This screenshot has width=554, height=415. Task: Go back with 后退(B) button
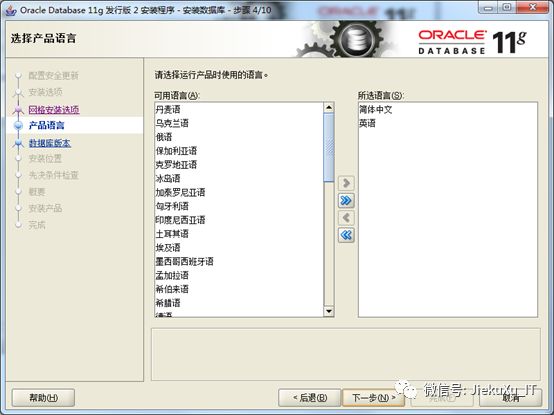[x=310, y=398]
